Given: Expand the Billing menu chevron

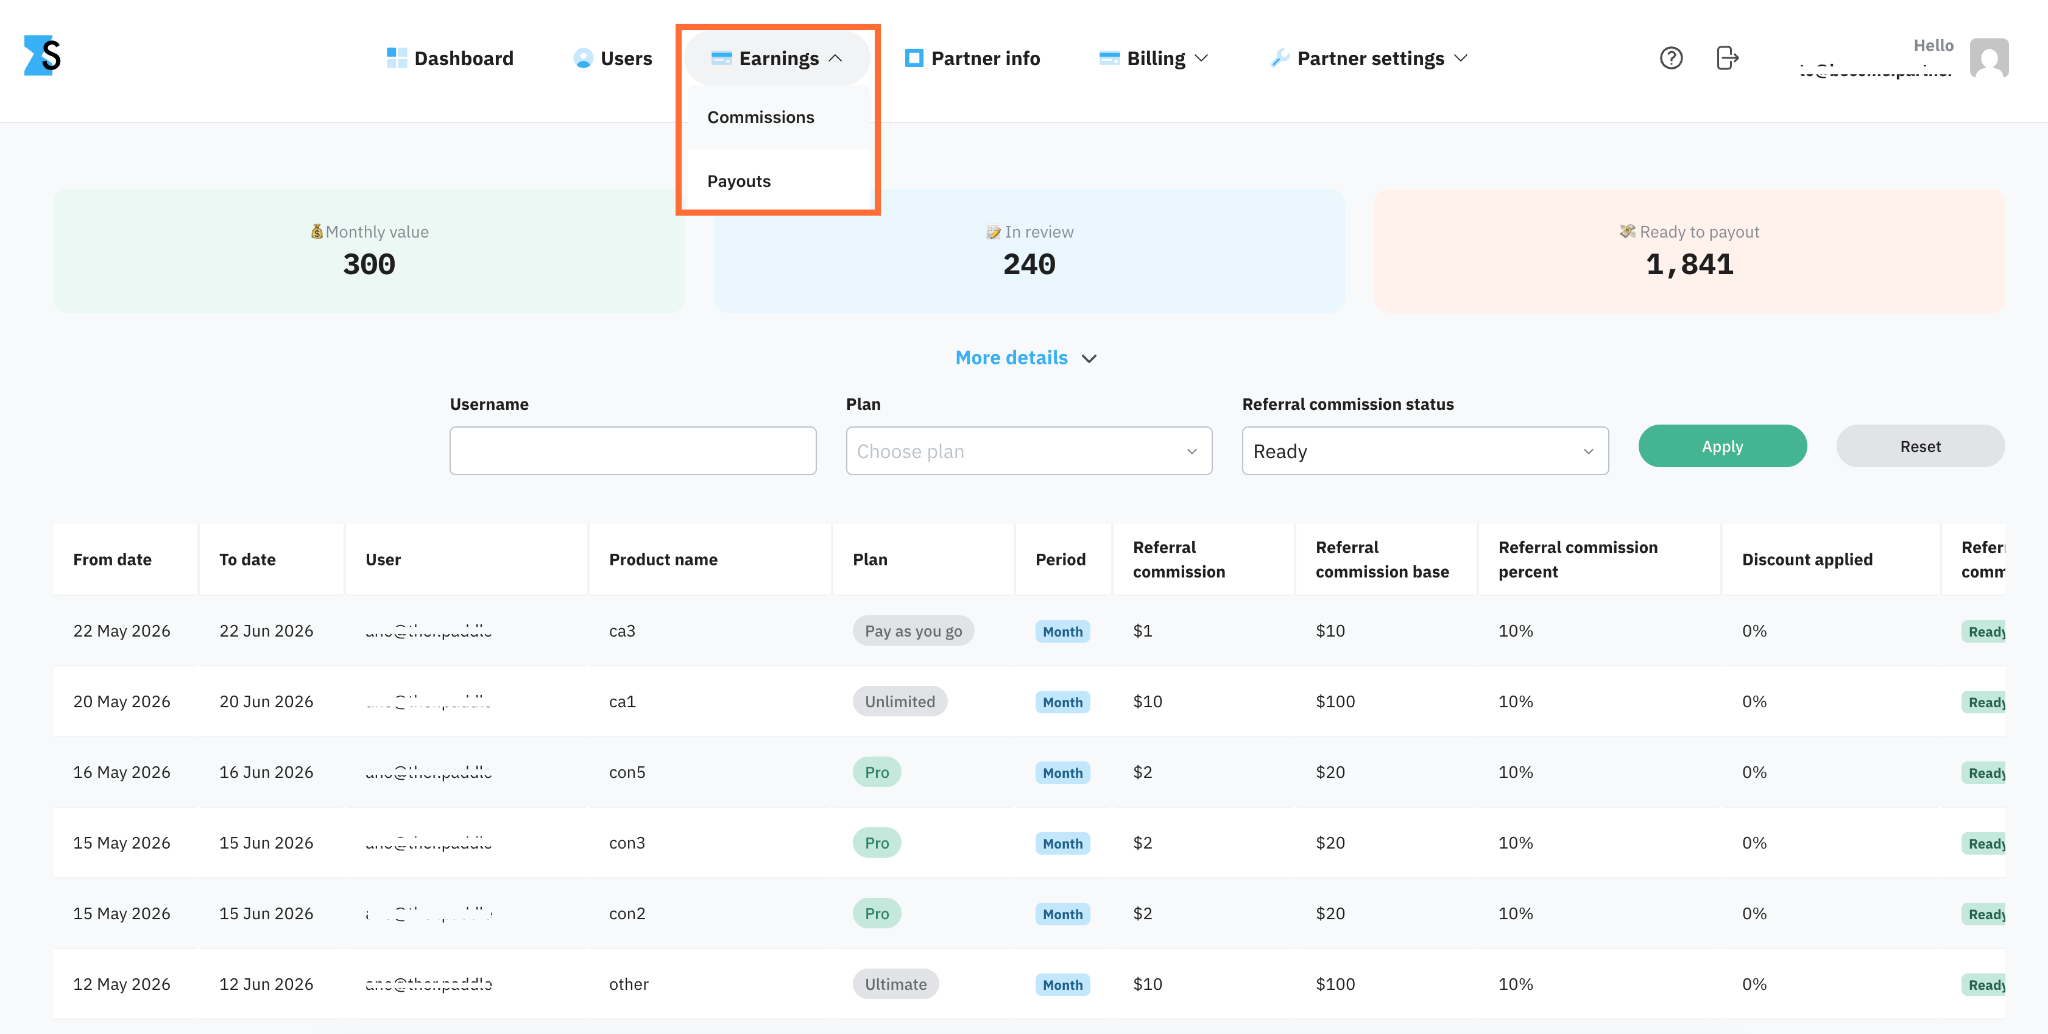Looking at the screenshot, I should coord(1202,58).
